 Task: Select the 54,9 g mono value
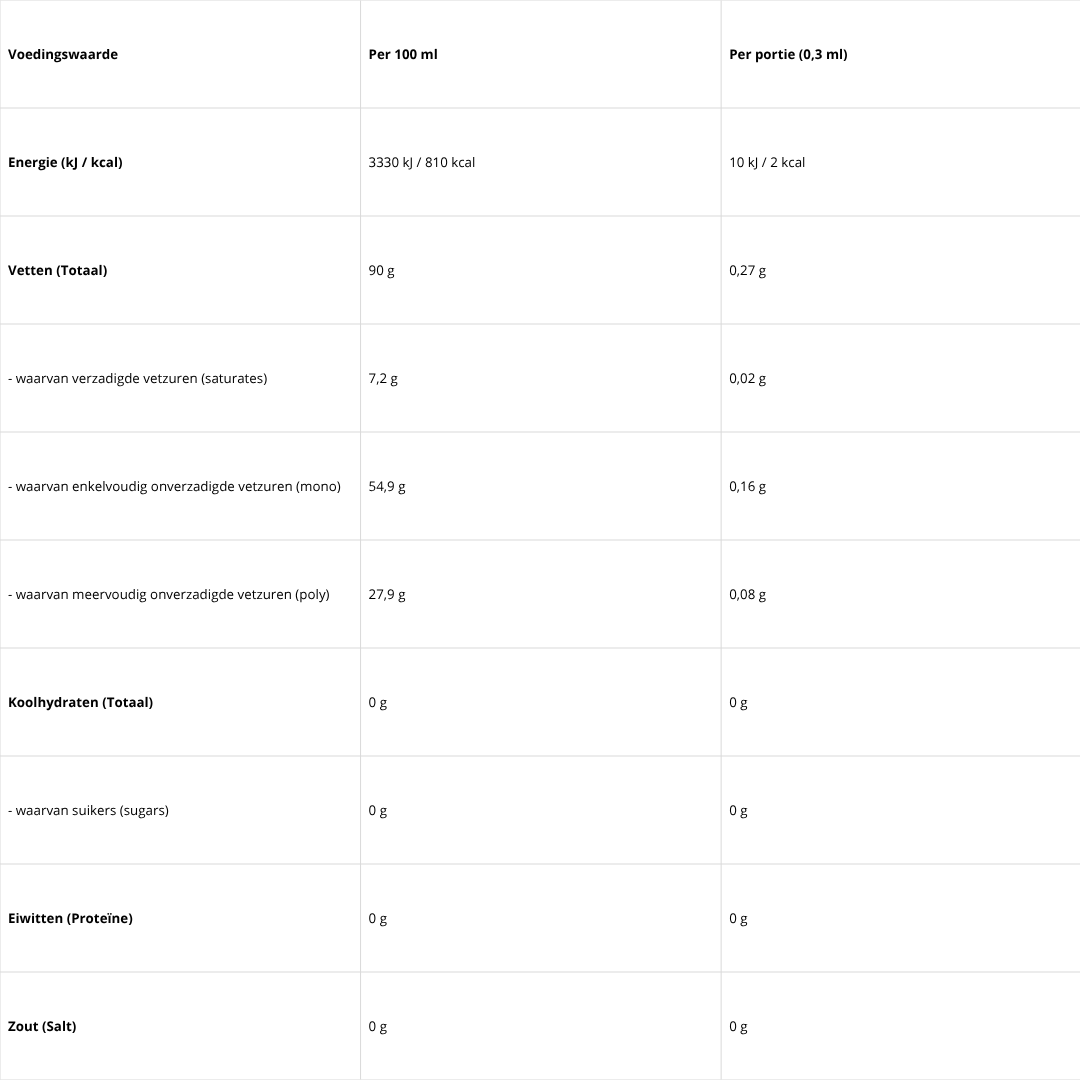point(387,486)
